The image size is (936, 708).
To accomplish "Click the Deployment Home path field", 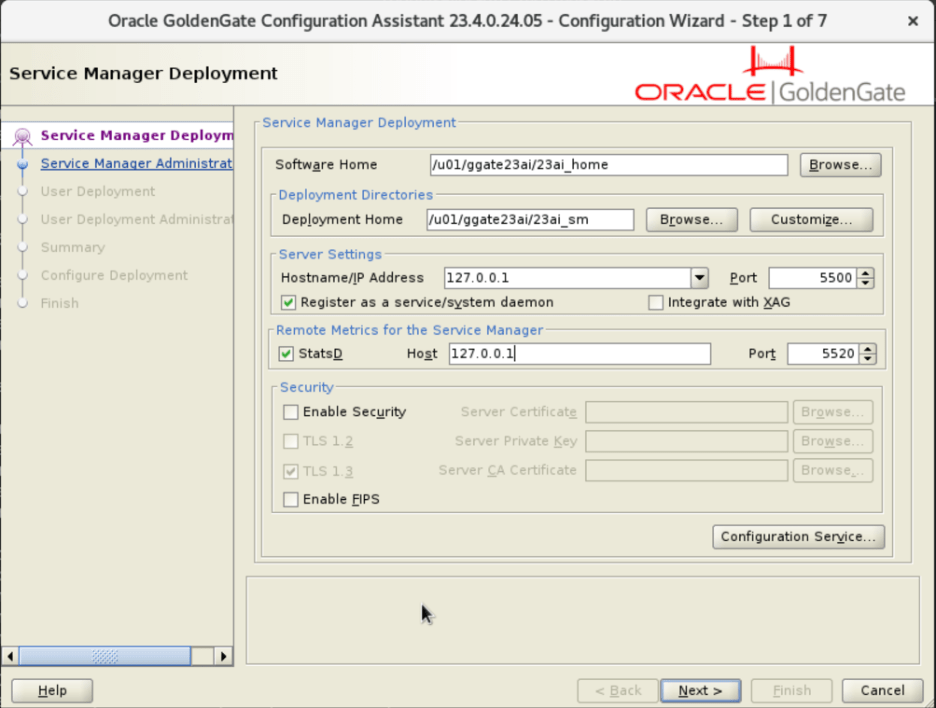I will point(530,220).
